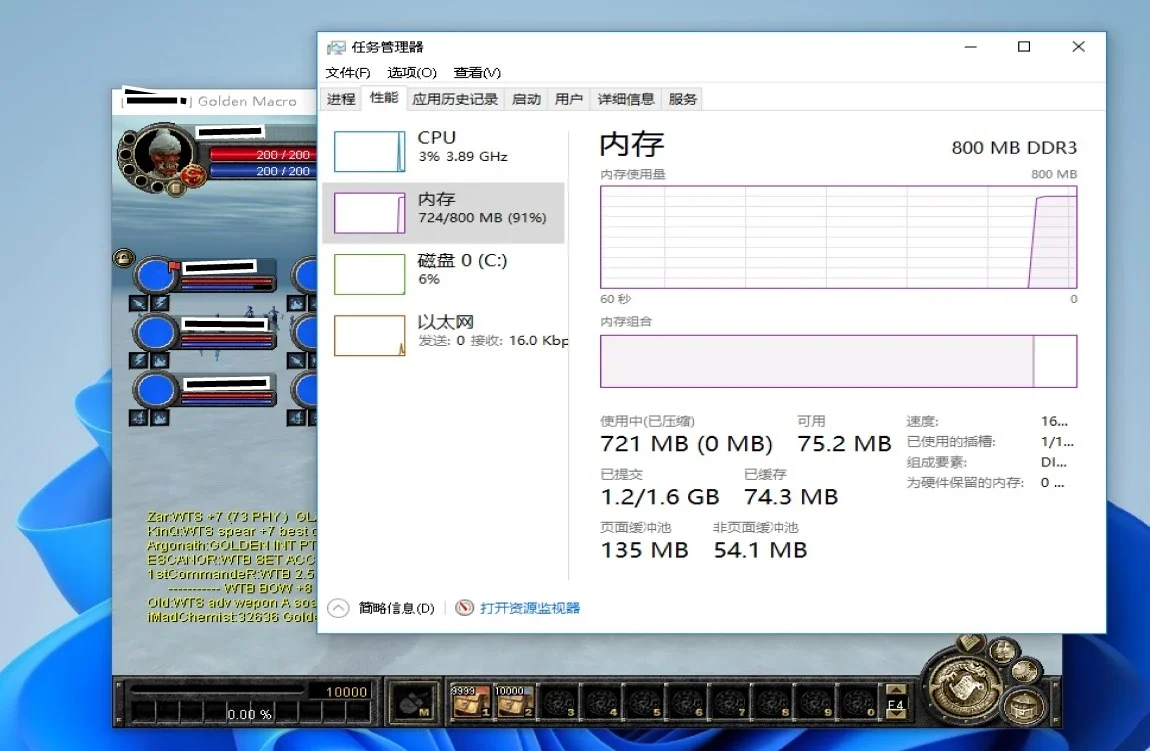Click the red HP bar showing 200 / 200

pyautogui.click(x=261, y=155)
